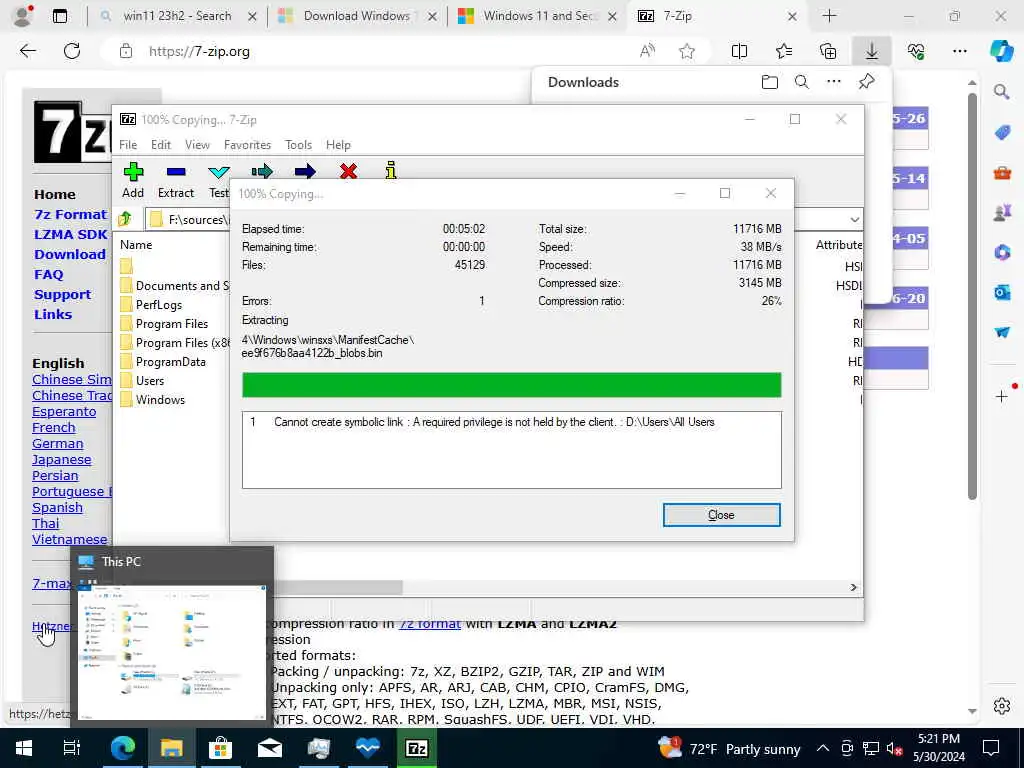Click the dark blue Move arrow icon

305,172
